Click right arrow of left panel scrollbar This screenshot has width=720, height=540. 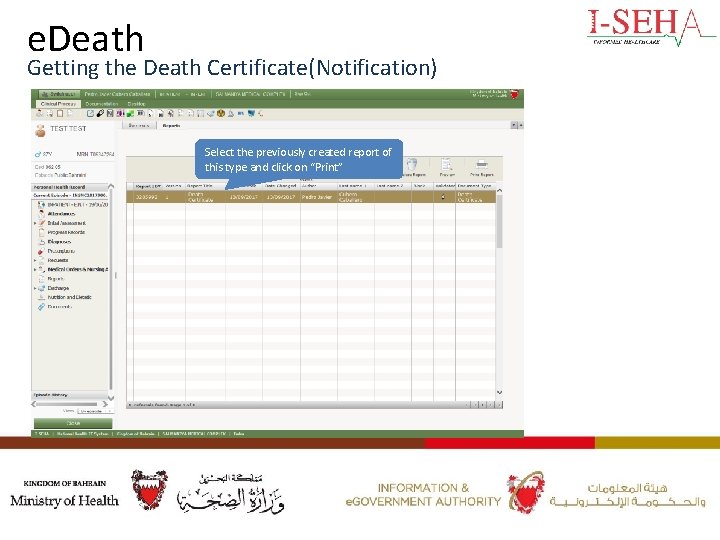coord(105,404)
